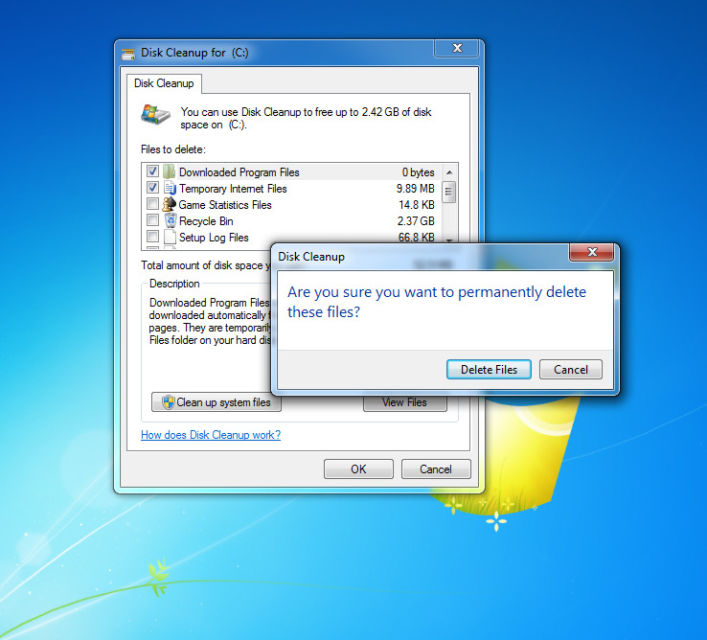Screen dimensions: 707x640
Task: Click the 14.8 KB size value
Action: (x=417, y=205)
